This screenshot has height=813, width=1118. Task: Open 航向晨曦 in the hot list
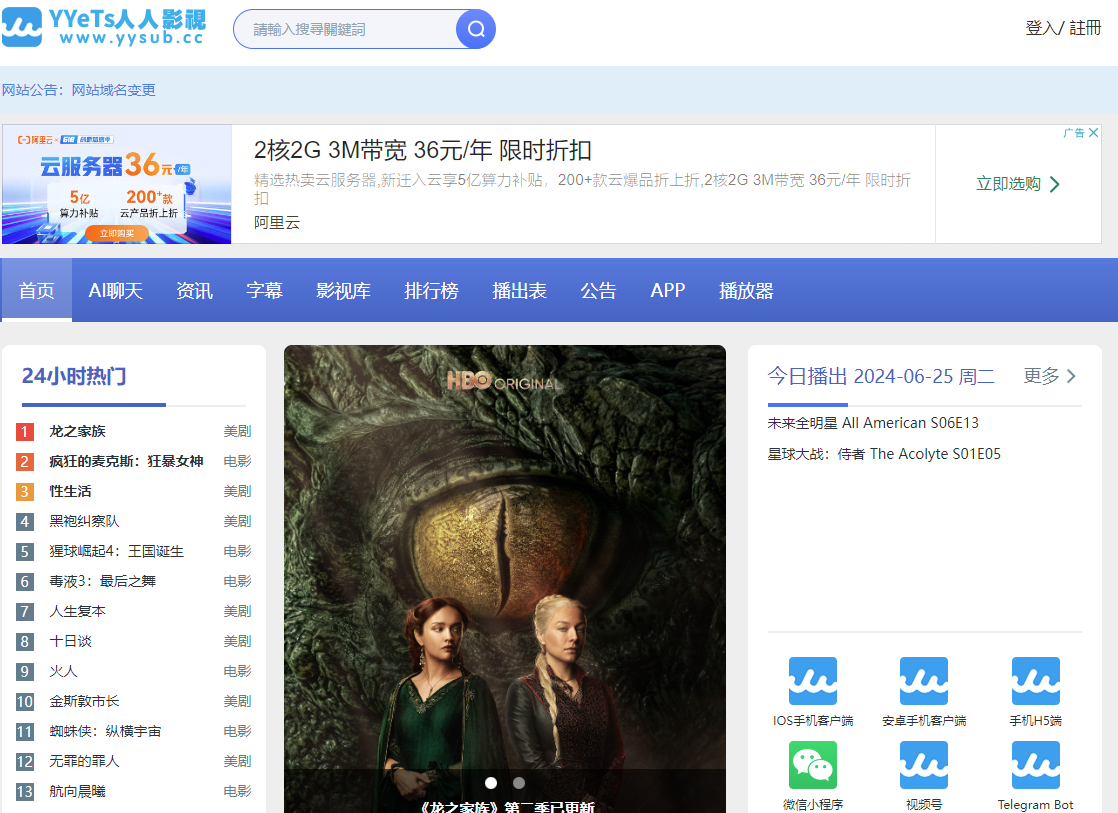point(77,791)
